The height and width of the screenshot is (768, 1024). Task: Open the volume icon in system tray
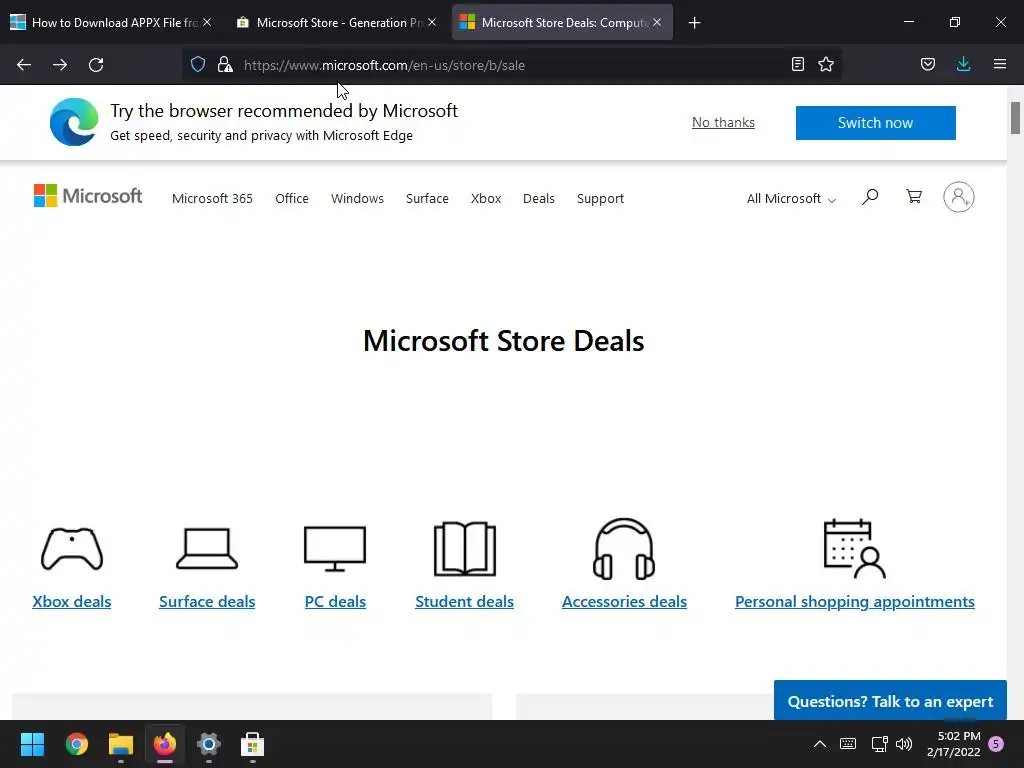tap(904, 744)
